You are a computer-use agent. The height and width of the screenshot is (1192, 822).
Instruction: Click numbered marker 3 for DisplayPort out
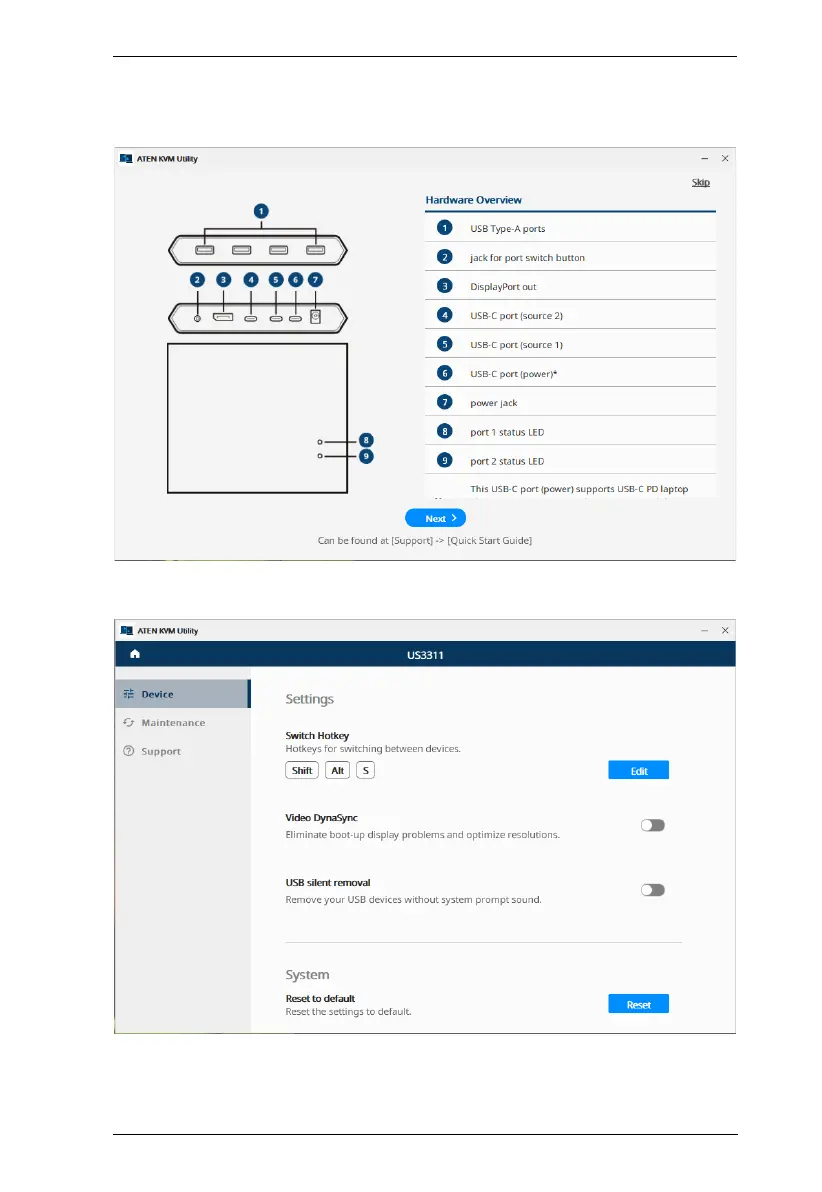point(223,280)
